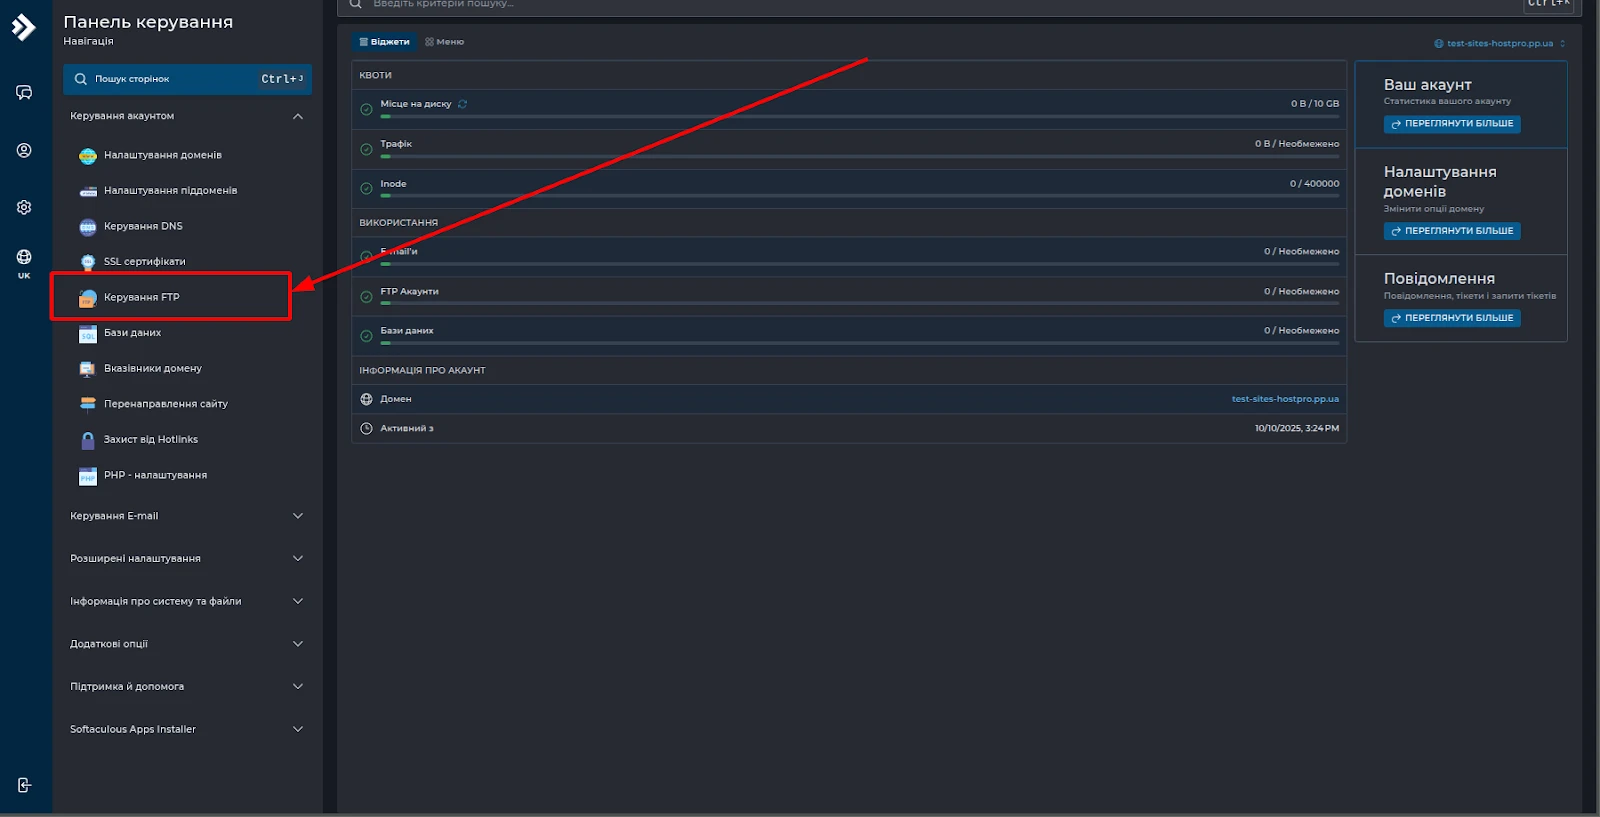
Task: Select Керування FTP in the navigation
Action: click(x=142, y=297)
